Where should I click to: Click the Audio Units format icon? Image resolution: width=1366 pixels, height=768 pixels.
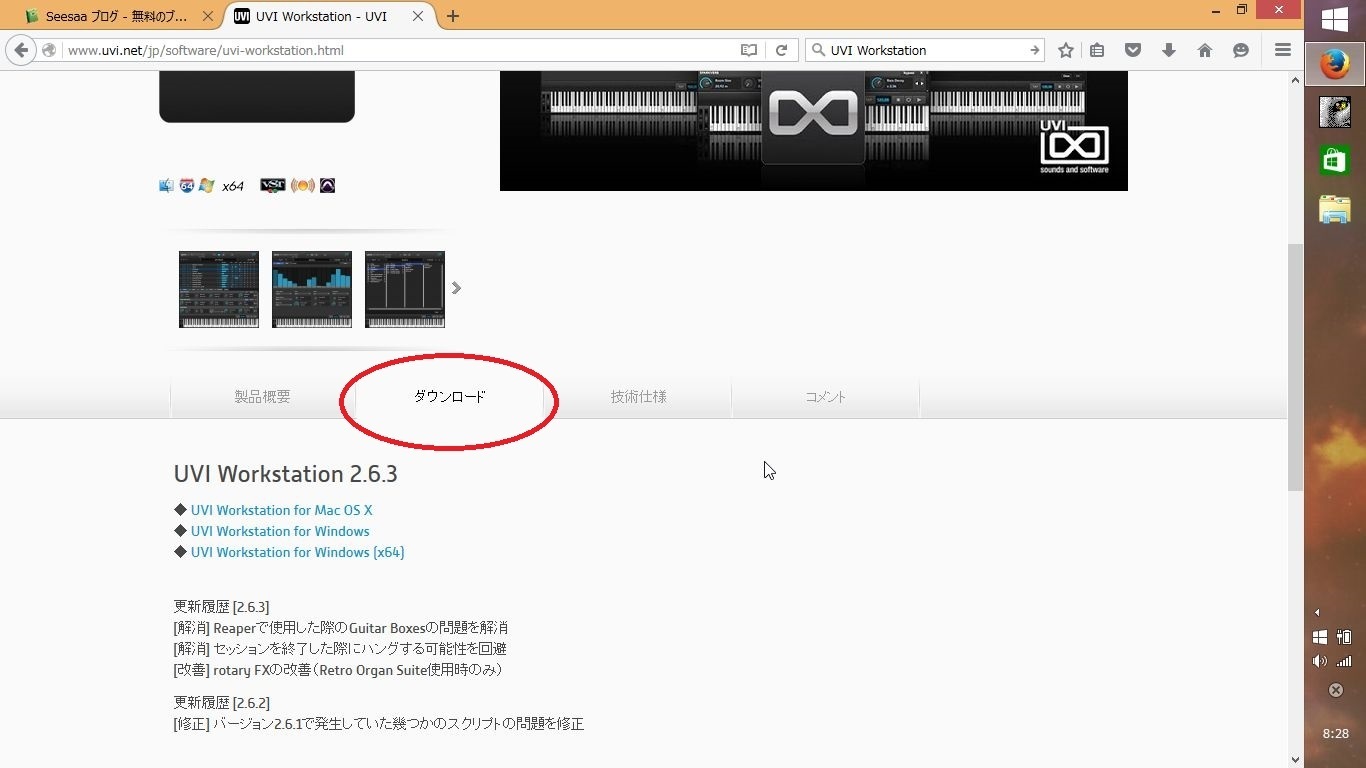pos(303,185)
